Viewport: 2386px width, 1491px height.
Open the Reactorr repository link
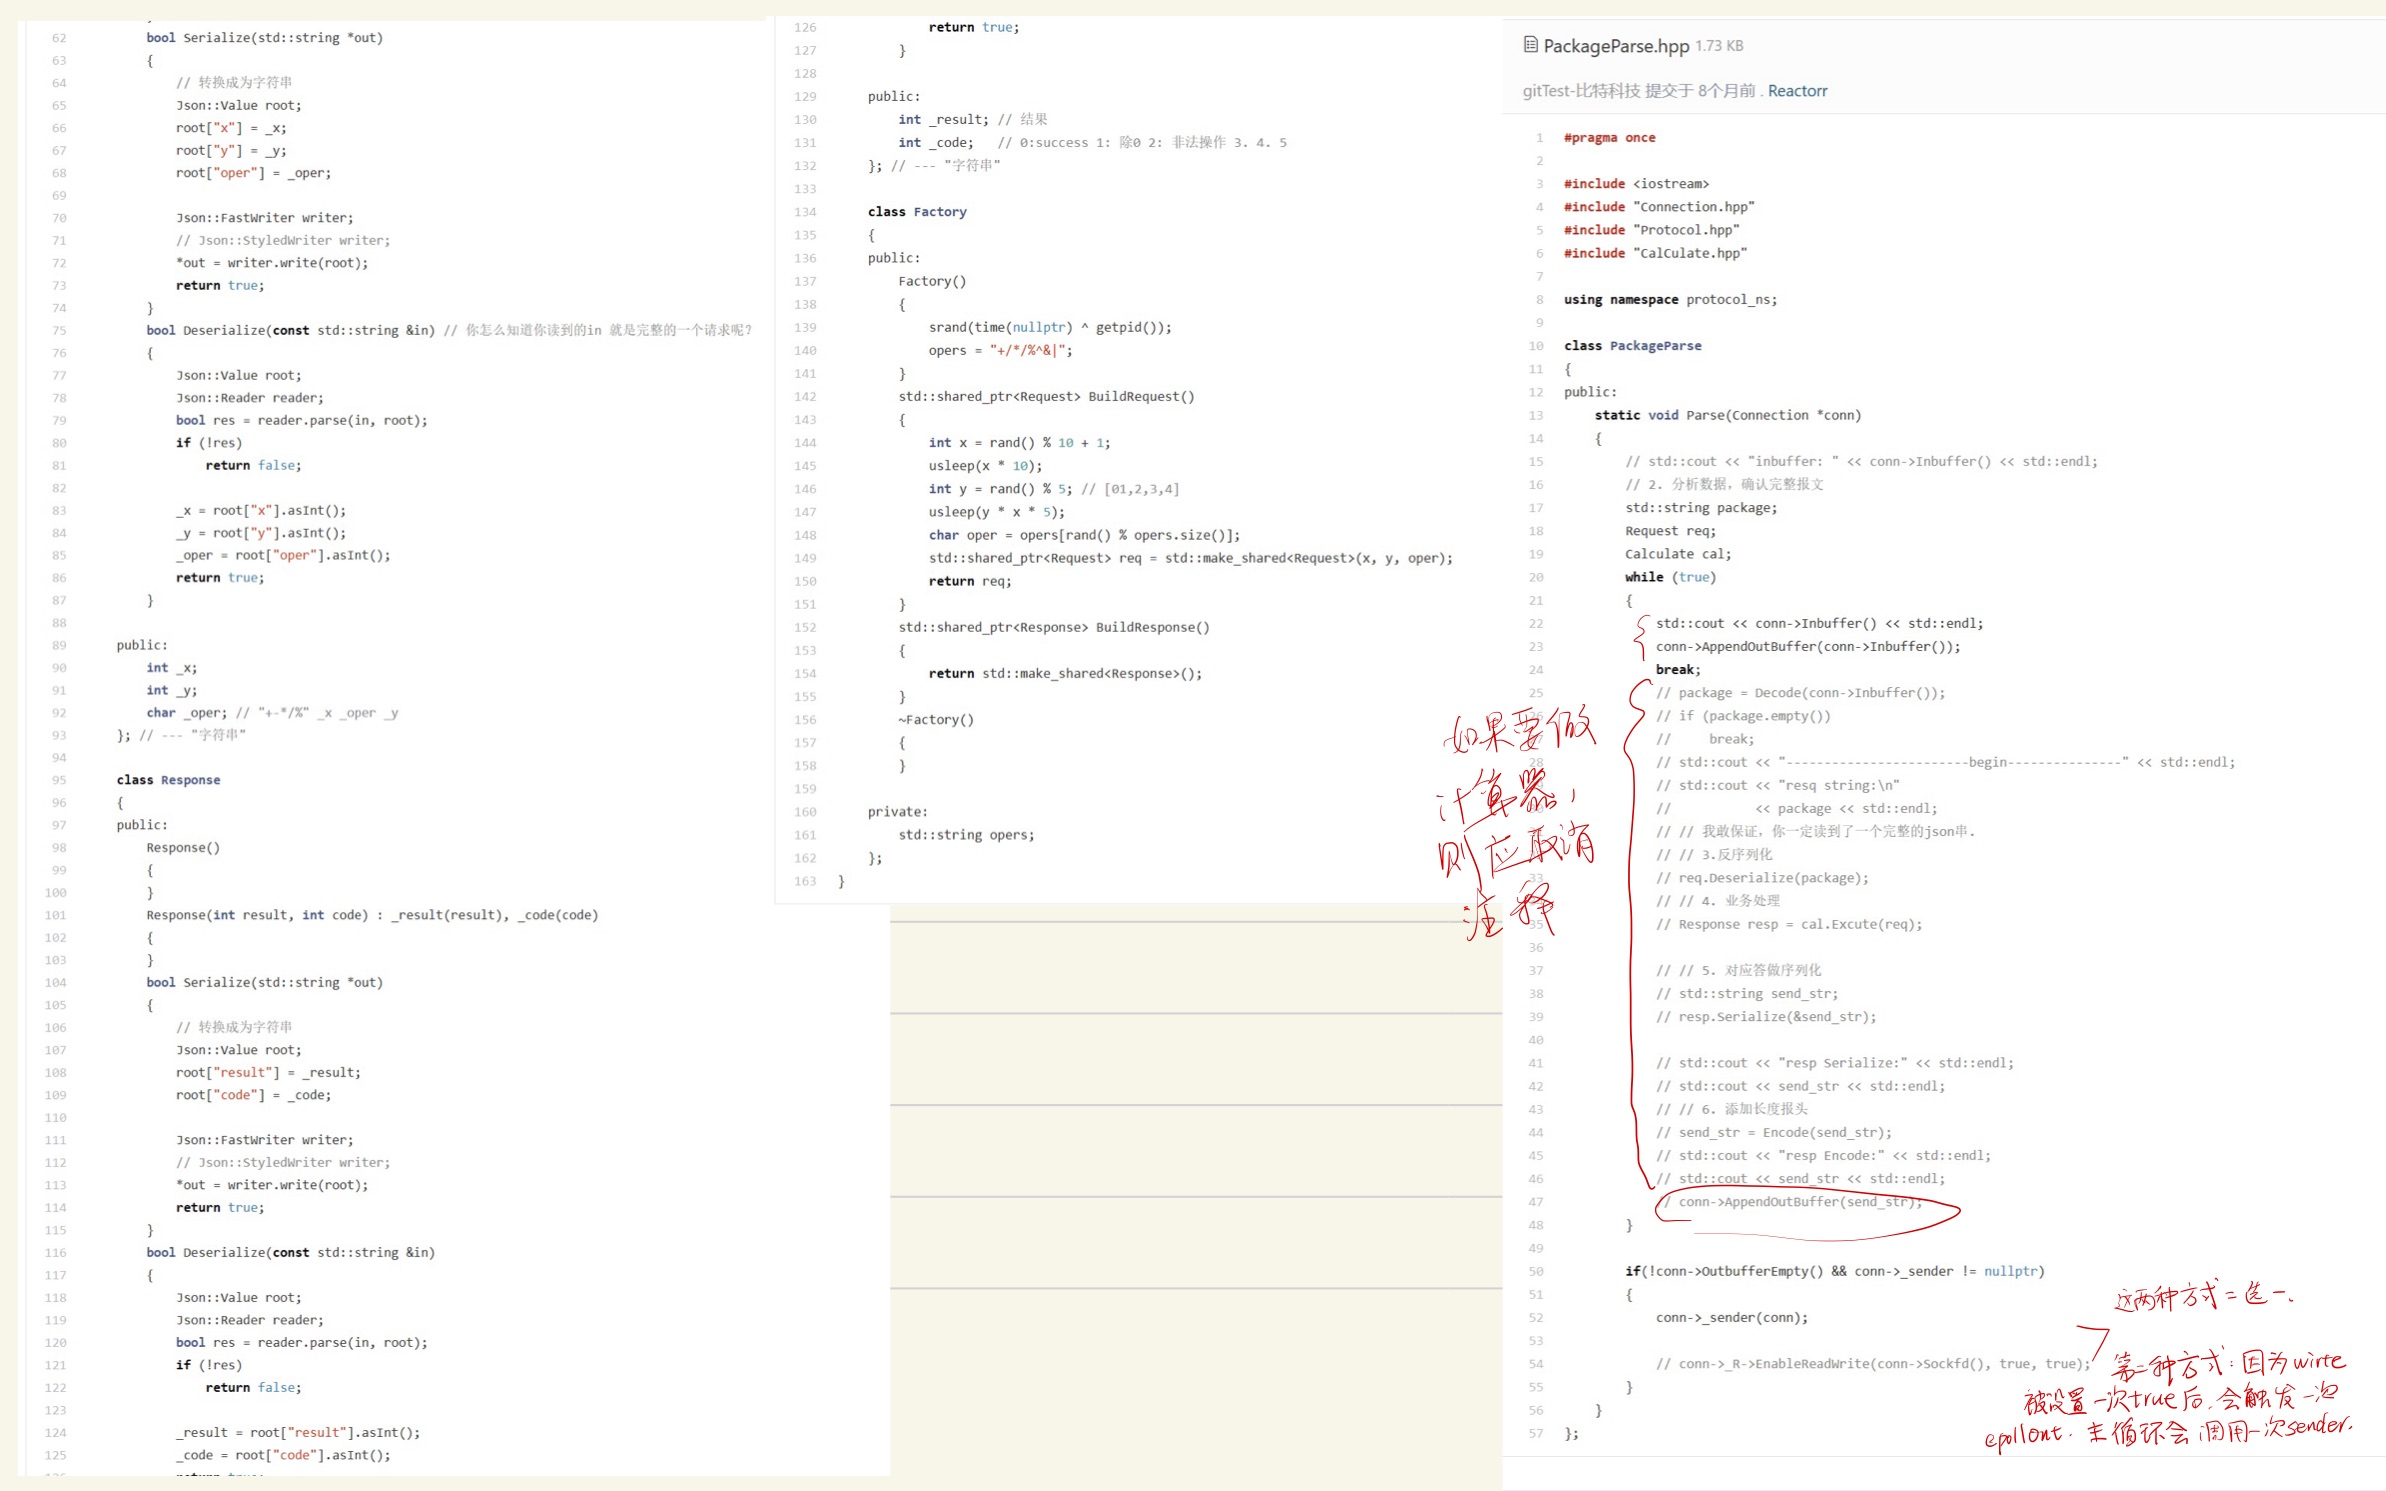[1797, 91]
